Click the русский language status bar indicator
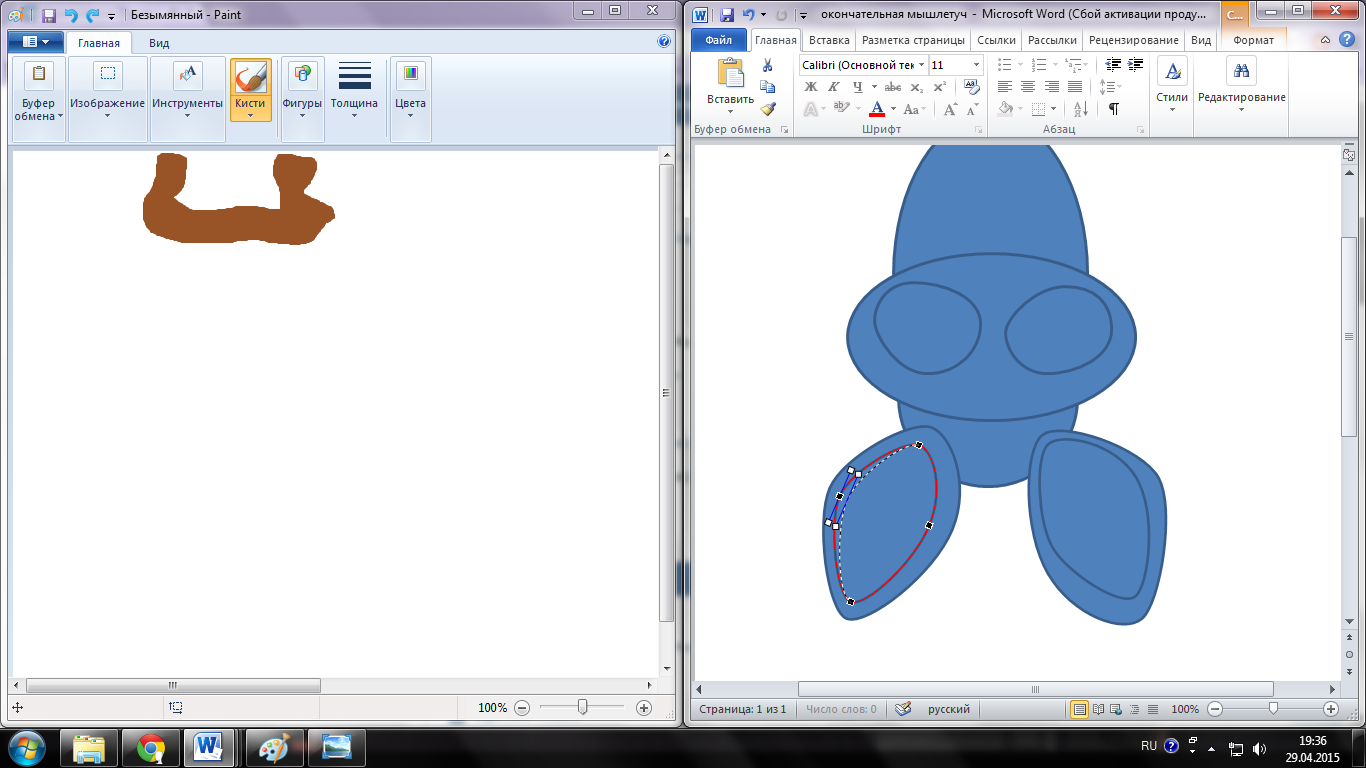Image resolution: width=1366 pixels, height=768 pixels. [x=949, y=709]
